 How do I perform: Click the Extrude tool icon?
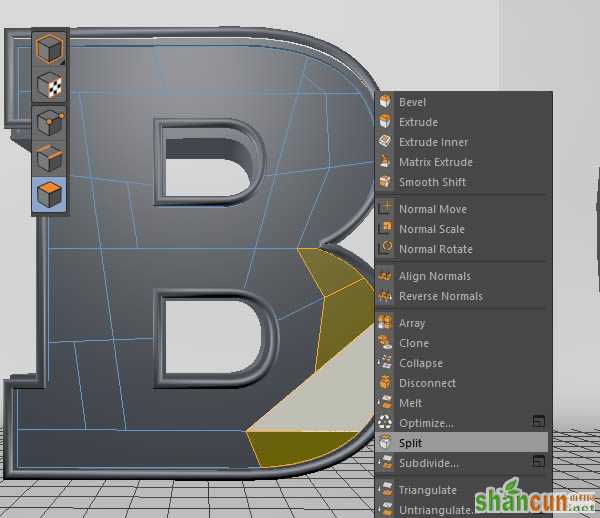click(x=385, y=122)
